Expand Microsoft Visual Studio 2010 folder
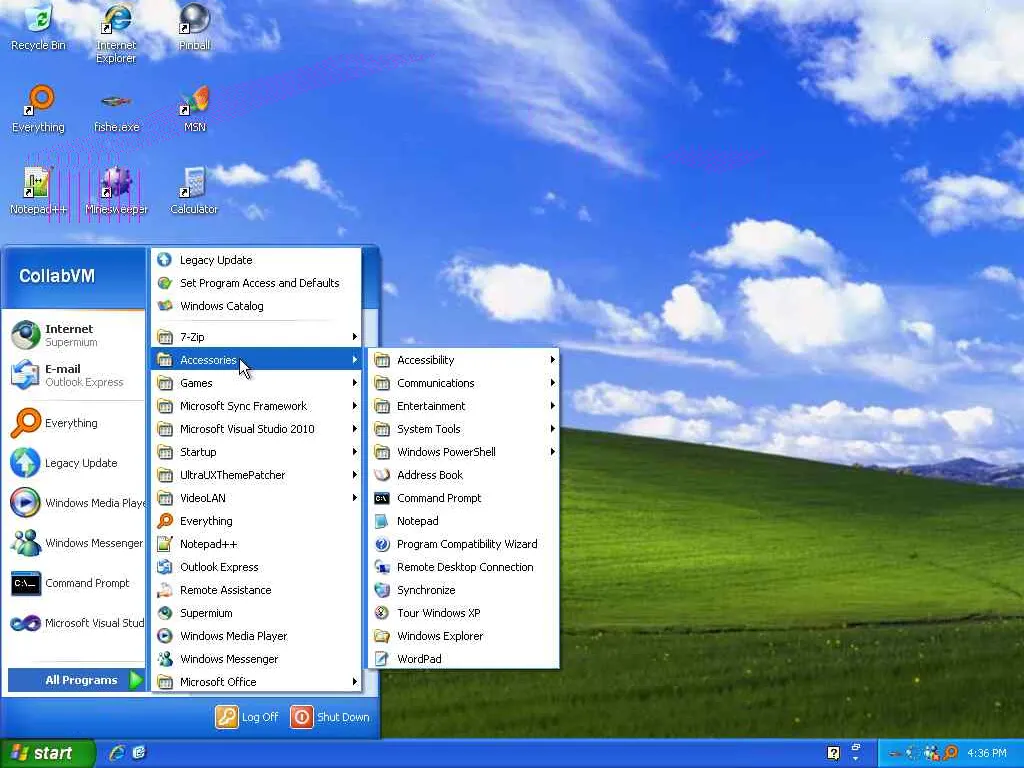The height and width of the screenshot is (768, 1024). tap(256, 428)
